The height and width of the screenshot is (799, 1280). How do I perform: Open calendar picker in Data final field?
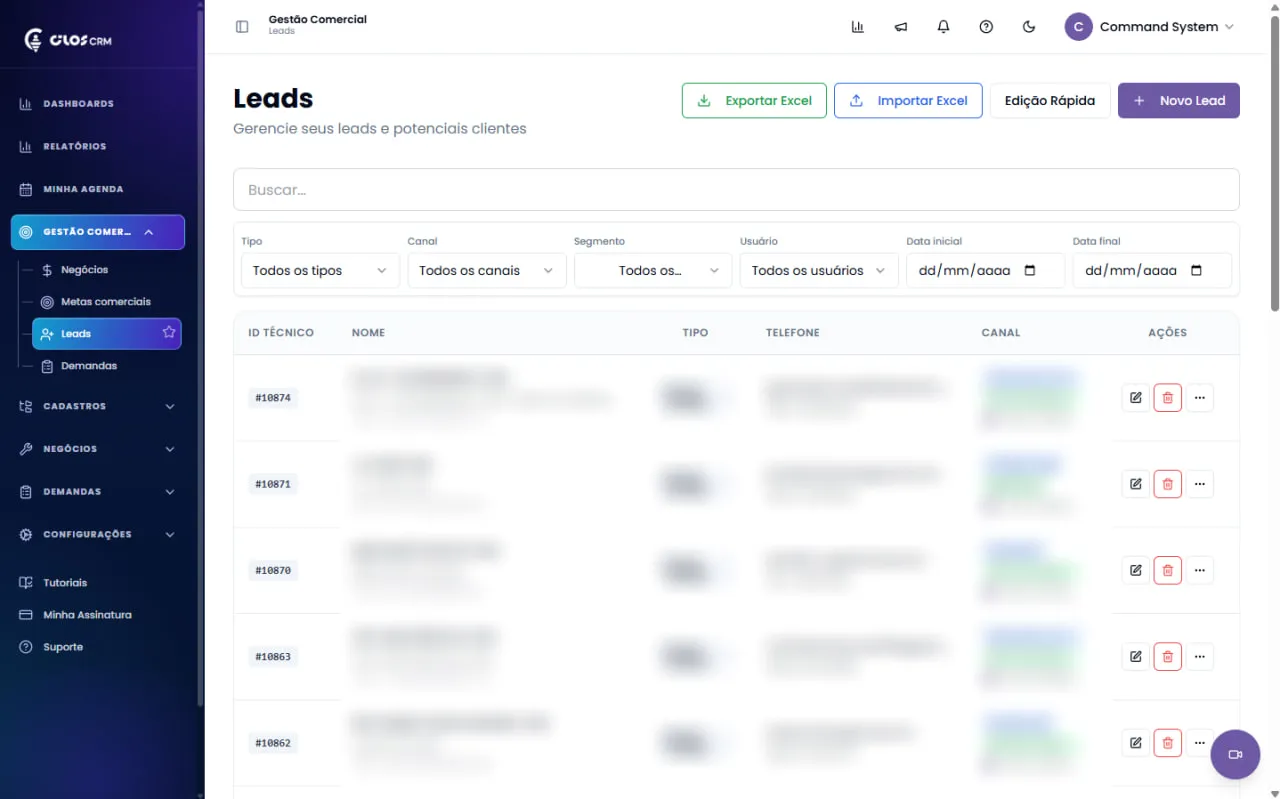[1197, 271]
